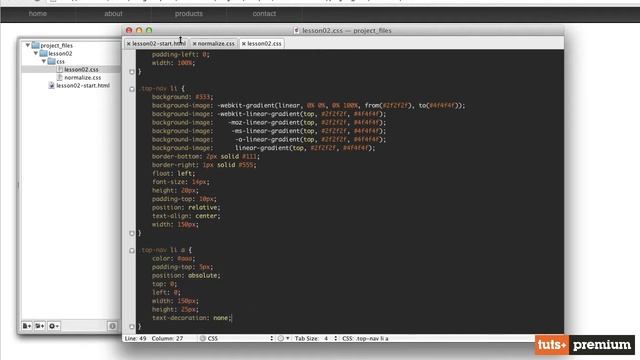Viewport: 640px width, 360px height.
Task: Click the products link in browser nav
Action: pos(189,13)
